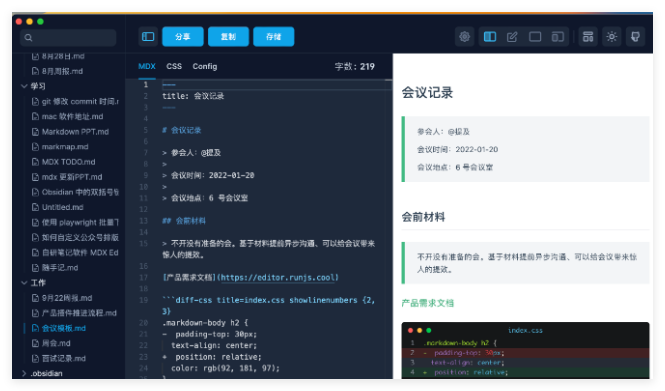Screen dimensions: 665x391
Task: Open 产品插件推进流程.md file
Action: [x=75, y=313]
